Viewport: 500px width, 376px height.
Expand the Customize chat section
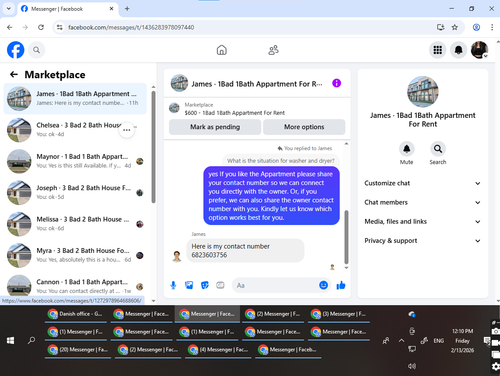click(x=423, y=183)
